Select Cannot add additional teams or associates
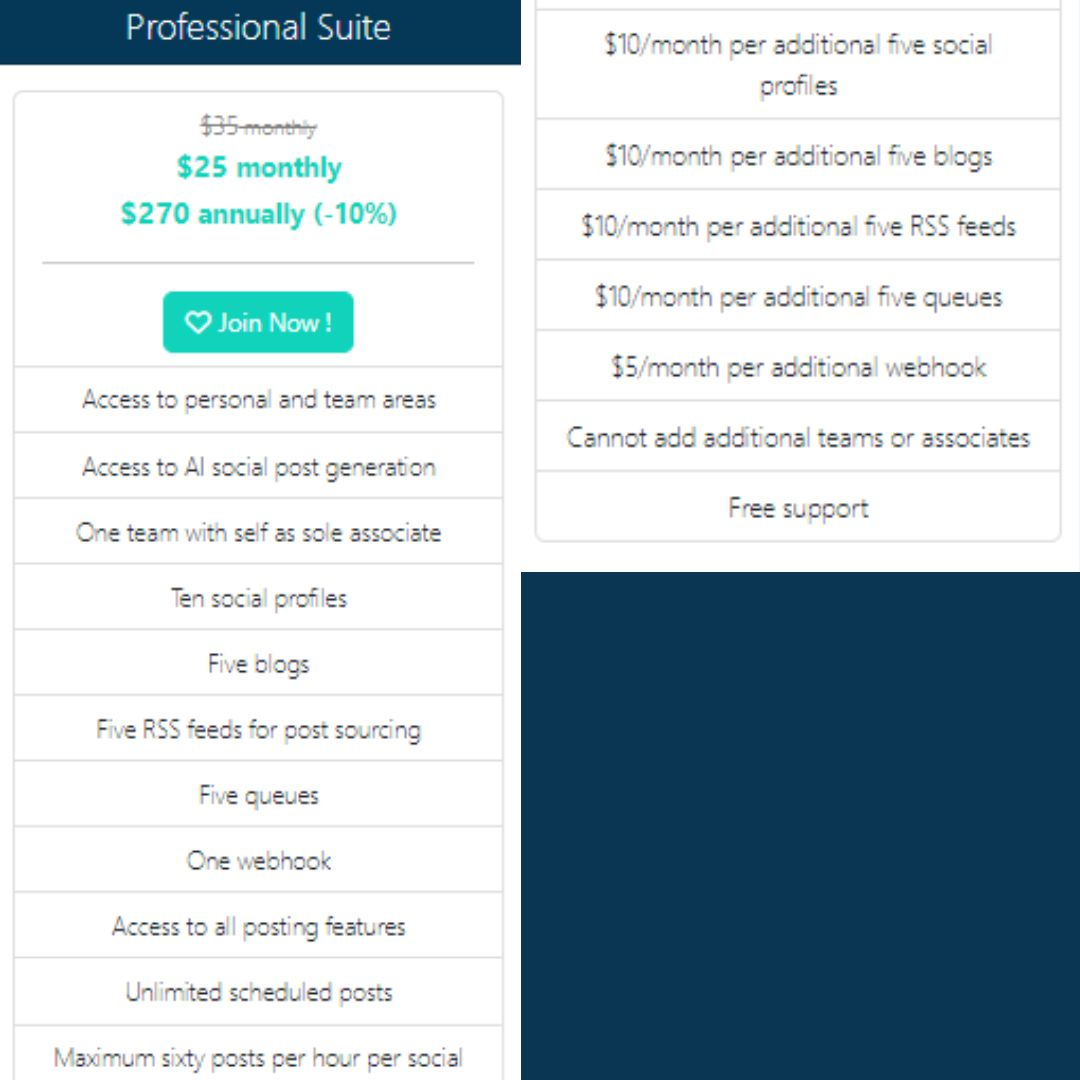This screenshot has width=1080, height=1080. pos(798,437)
